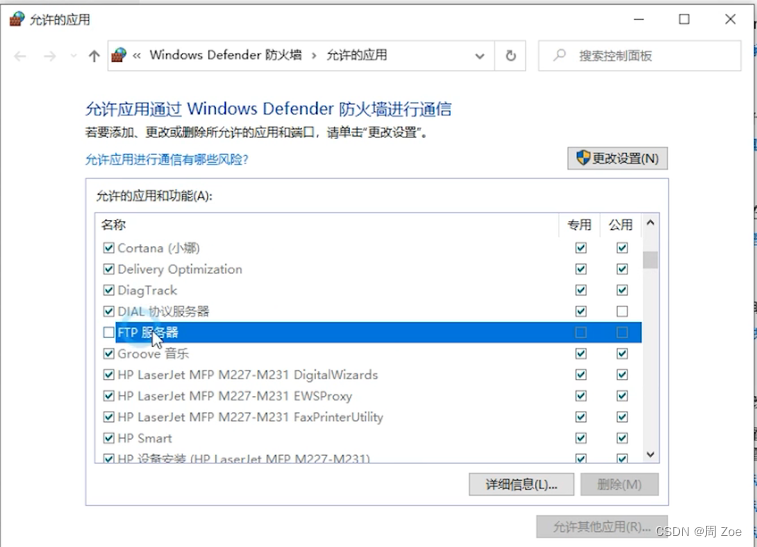Toggle 专用 checkbox for Delivery Optimization
The width and height of the screenshot is (757, 547).
click(x=581, y=269)
